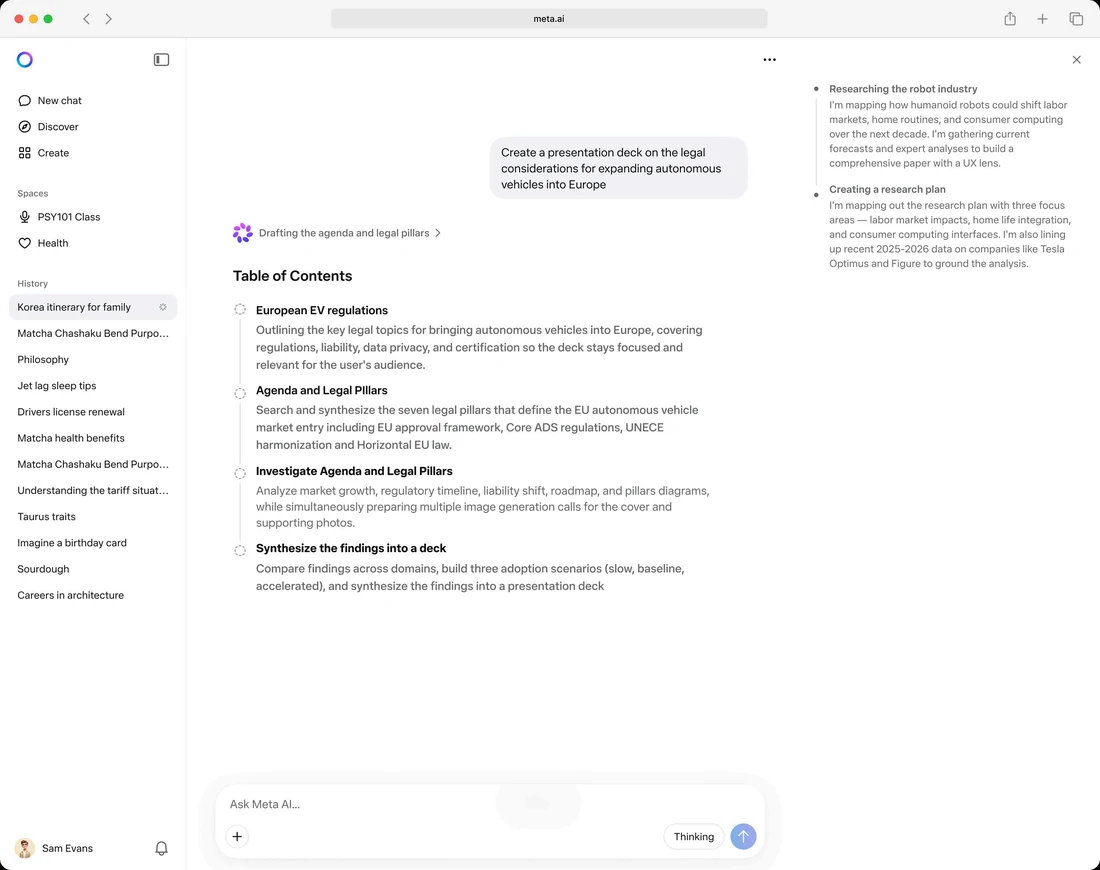Open Jet lag sleep tips chat
The image size is (1100, 870).
(93, 385)
